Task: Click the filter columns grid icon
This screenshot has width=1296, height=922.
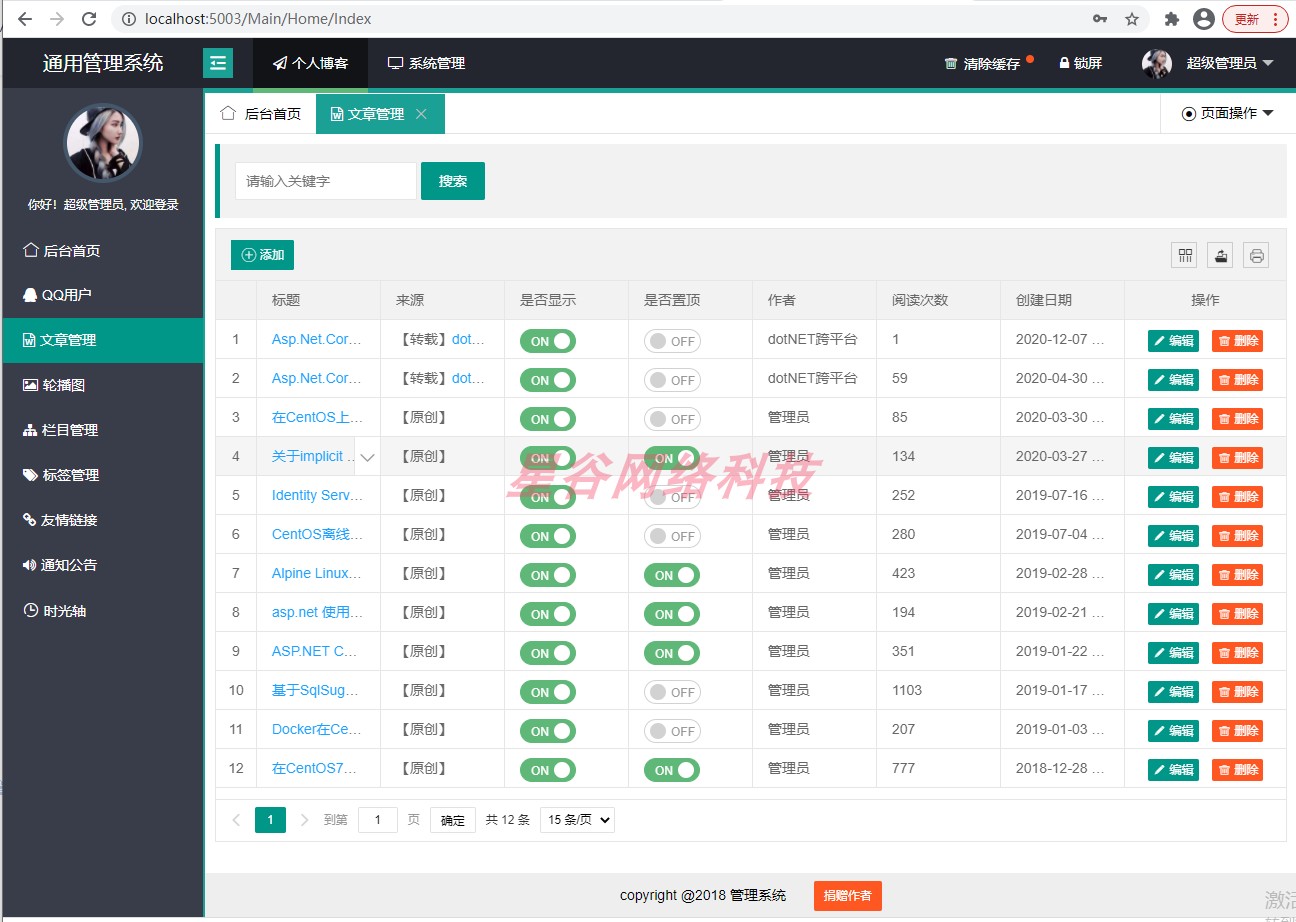Action: point(1185,255)
